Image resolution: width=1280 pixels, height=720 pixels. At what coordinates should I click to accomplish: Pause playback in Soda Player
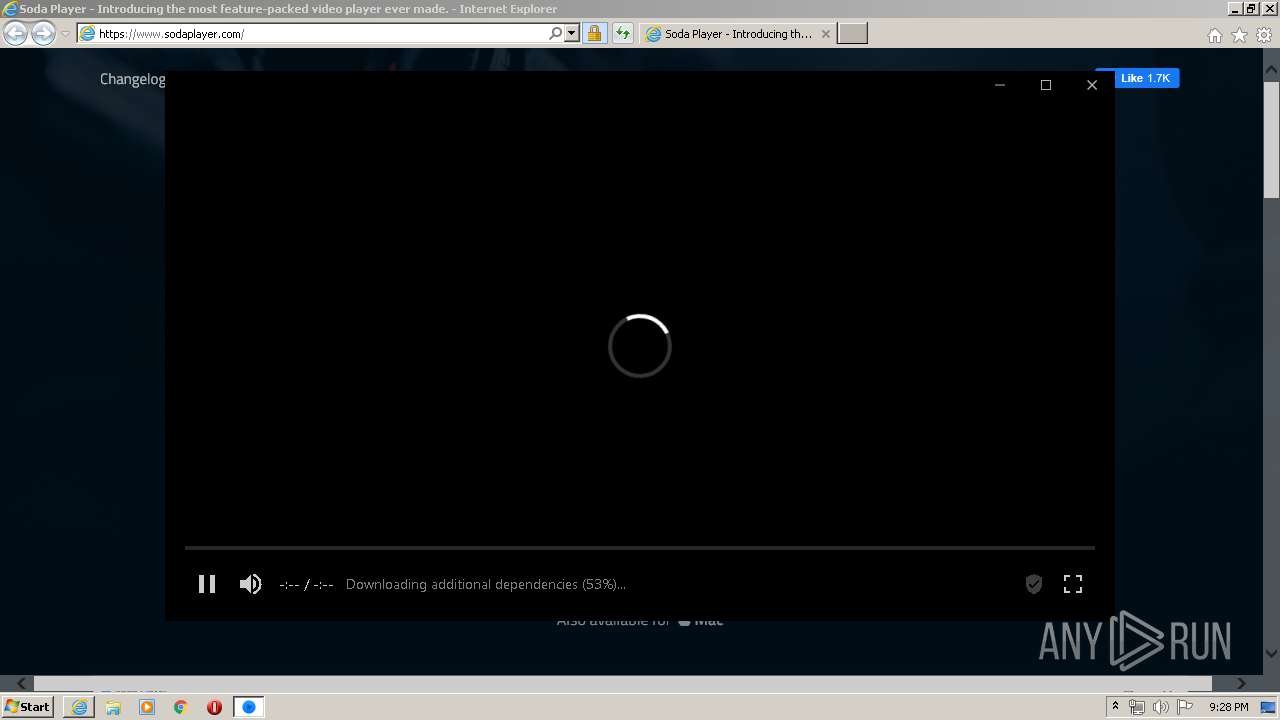(x=207, y=584)
